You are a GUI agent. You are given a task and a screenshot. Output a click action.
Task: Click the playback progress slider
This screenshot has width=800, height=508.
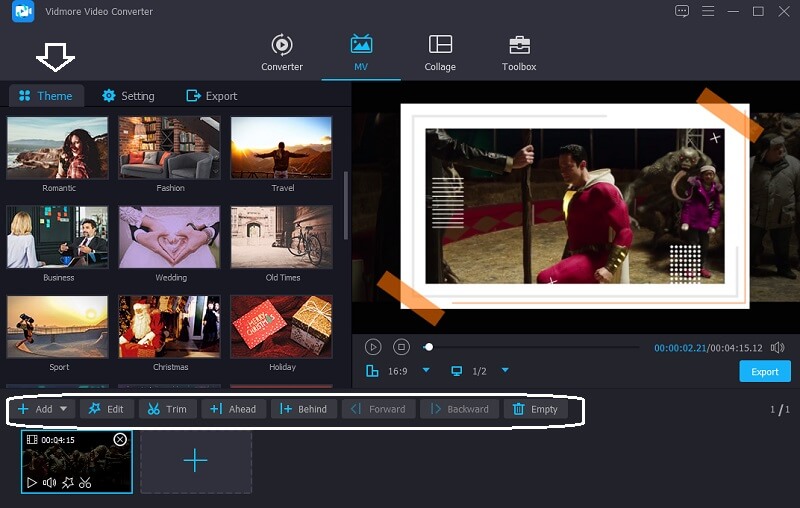click(x=531, y=347)
